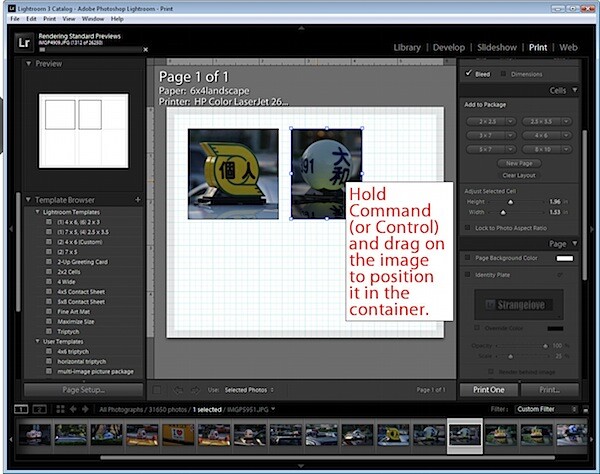Show previous page arrow in toolbar
Screen dimensions: 600x474
point(178,390)
